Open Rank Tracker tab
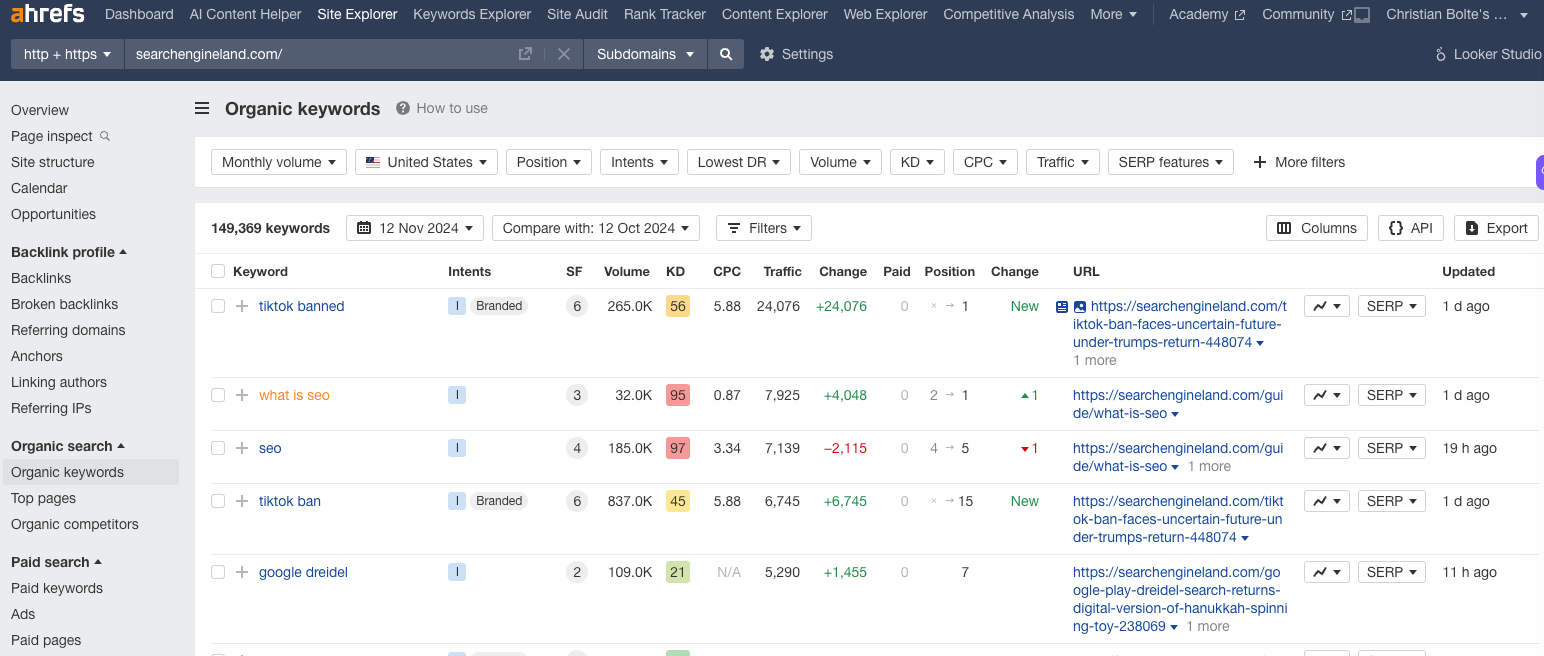 pyautogui.click(x=665, y=14)
